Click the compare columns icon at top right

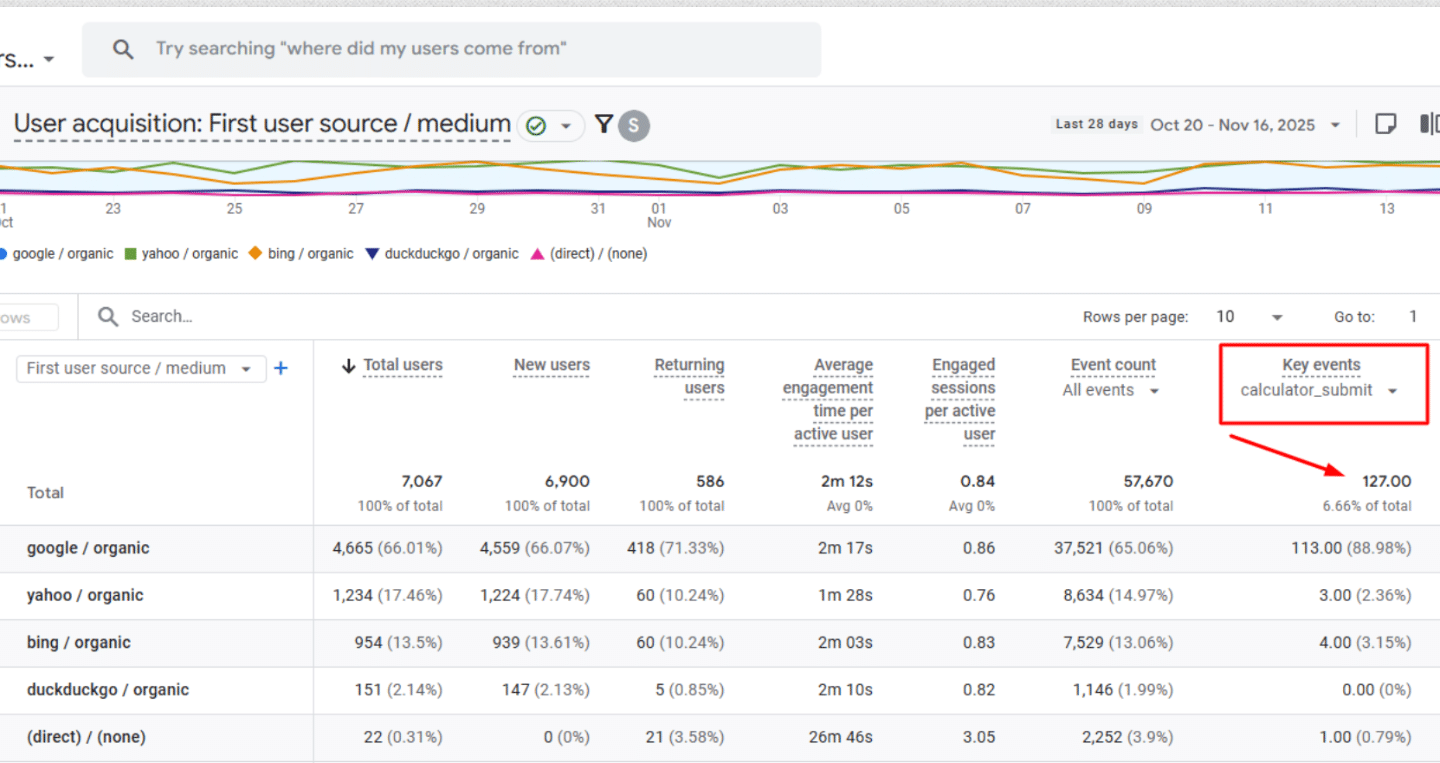pyautogui.click(x=1430, y=124)
